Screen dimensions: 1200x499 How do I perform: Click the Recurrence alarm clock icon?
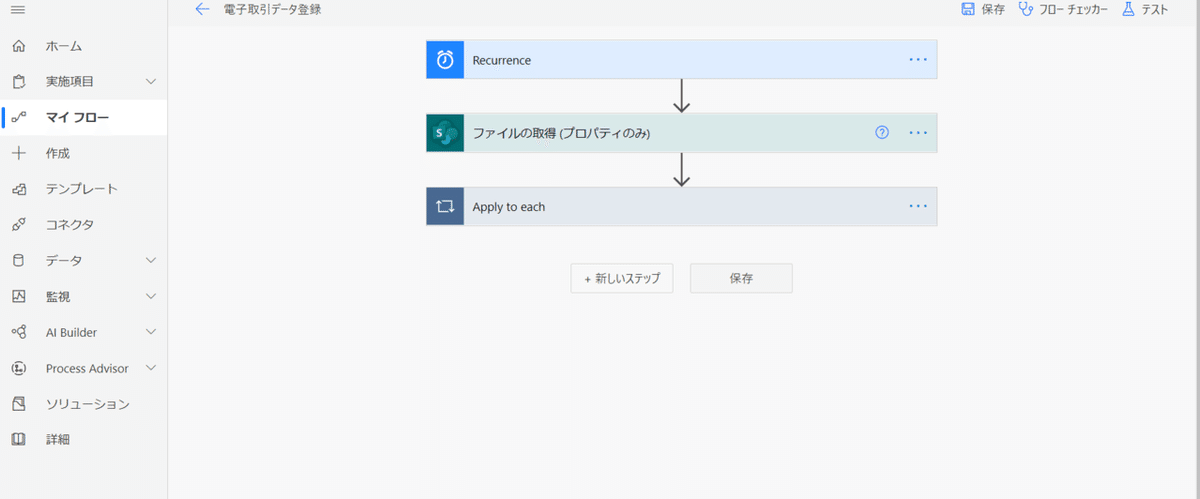click(445, 60)
